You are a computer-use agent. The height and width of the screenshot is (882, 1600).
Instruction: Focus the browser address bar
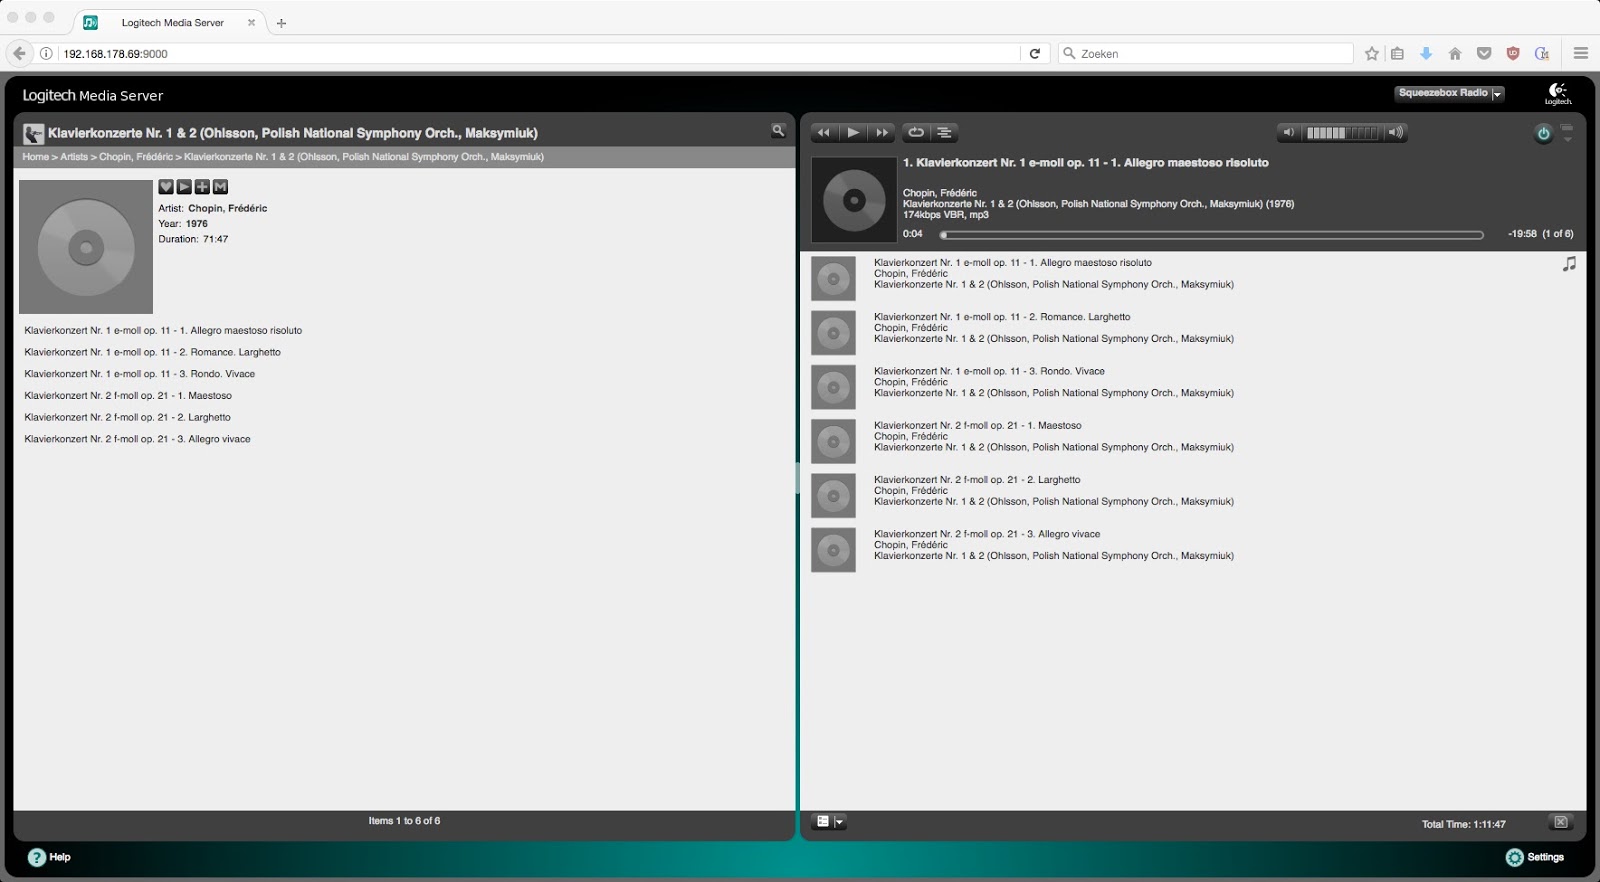point(540,54)
